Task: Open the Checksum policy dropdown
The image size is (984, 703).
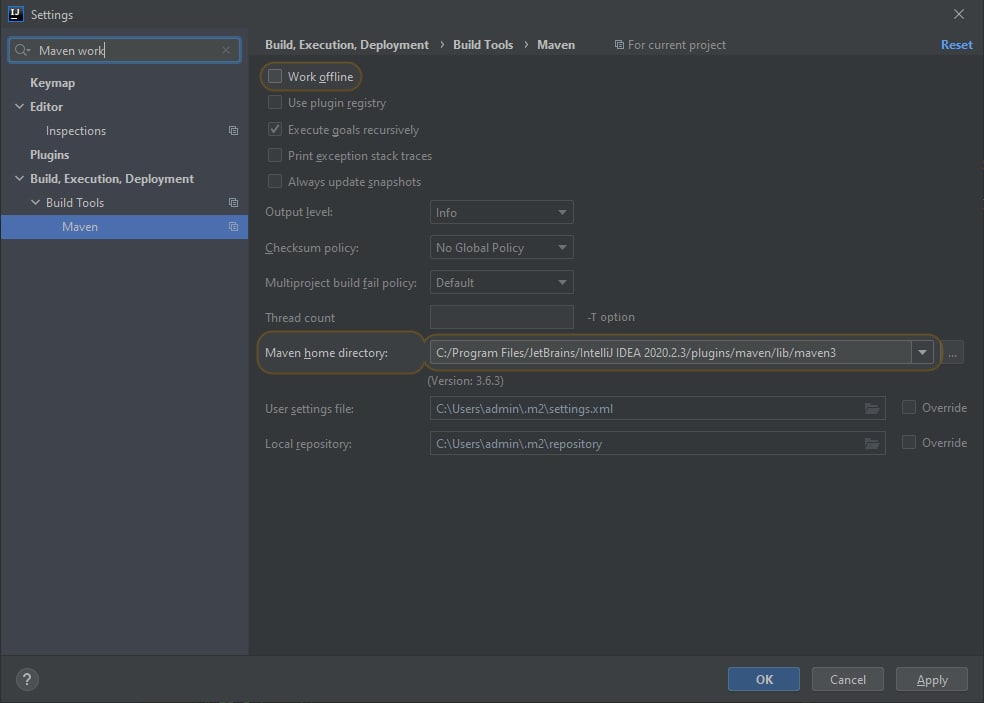Action: point(501,247)
